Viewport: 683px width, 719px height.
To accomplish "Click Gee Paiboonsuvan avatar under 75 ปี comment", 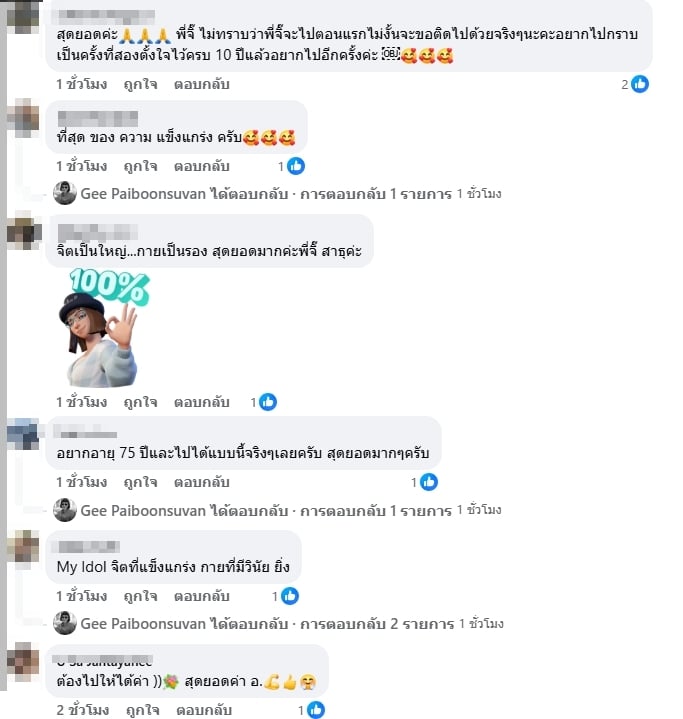I will (65, 510).
